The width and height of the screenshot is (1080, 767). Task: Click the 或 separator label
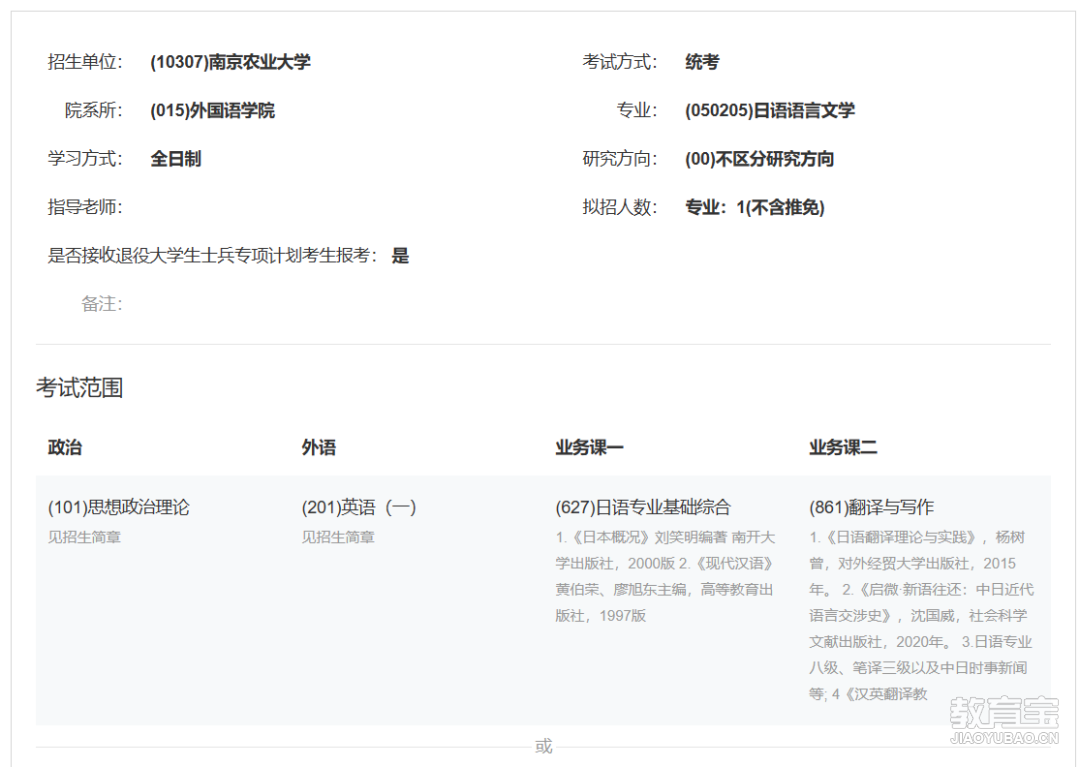tap(543, 746)
